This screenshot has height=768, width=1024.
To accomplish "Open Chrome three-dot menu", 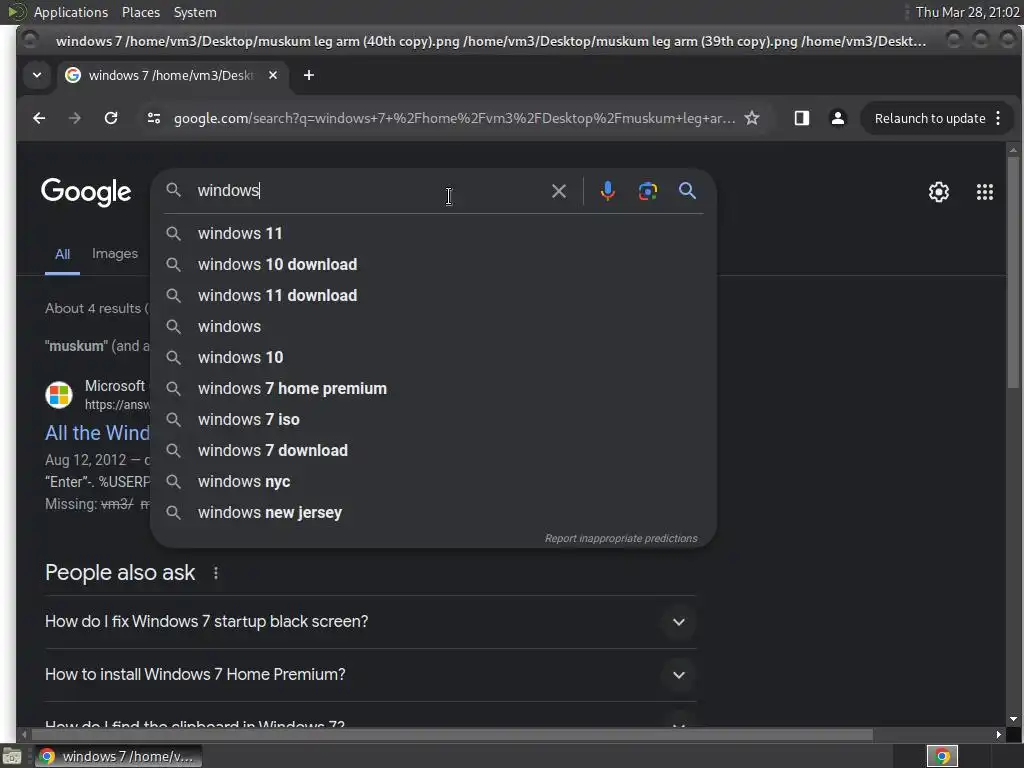I will point(998,118).
